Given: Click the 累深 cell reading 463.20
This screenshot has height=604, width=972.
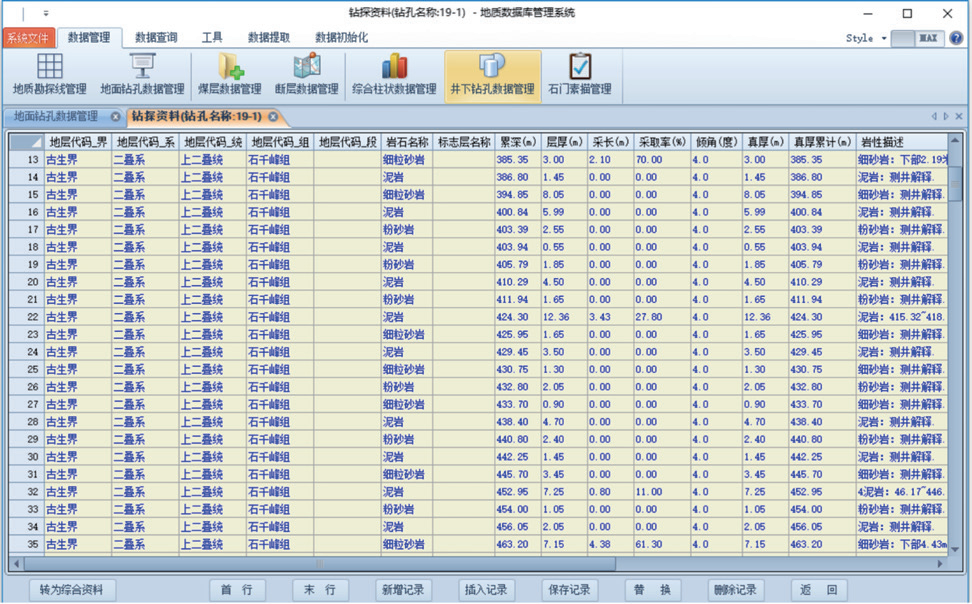Looking at the screenshot, I should tap(518, 544).
